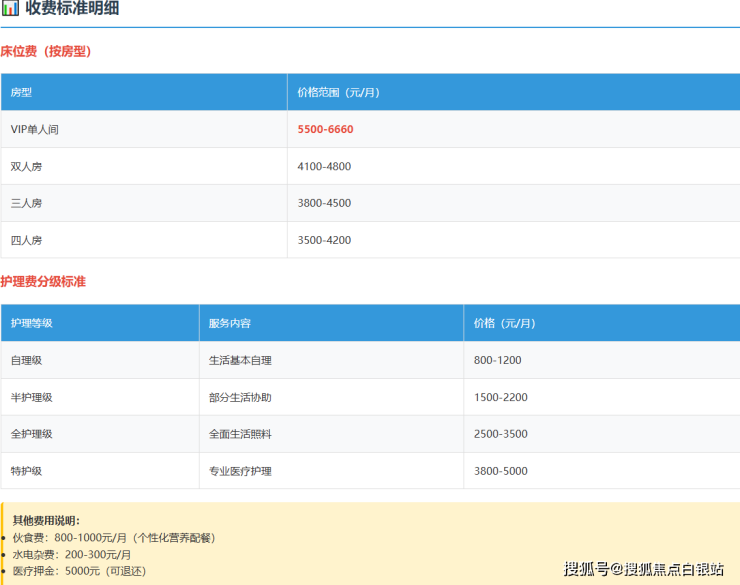Click the 3800-5000 price for 特护级
Screen dimensions: 740x585
coord(501,471)
